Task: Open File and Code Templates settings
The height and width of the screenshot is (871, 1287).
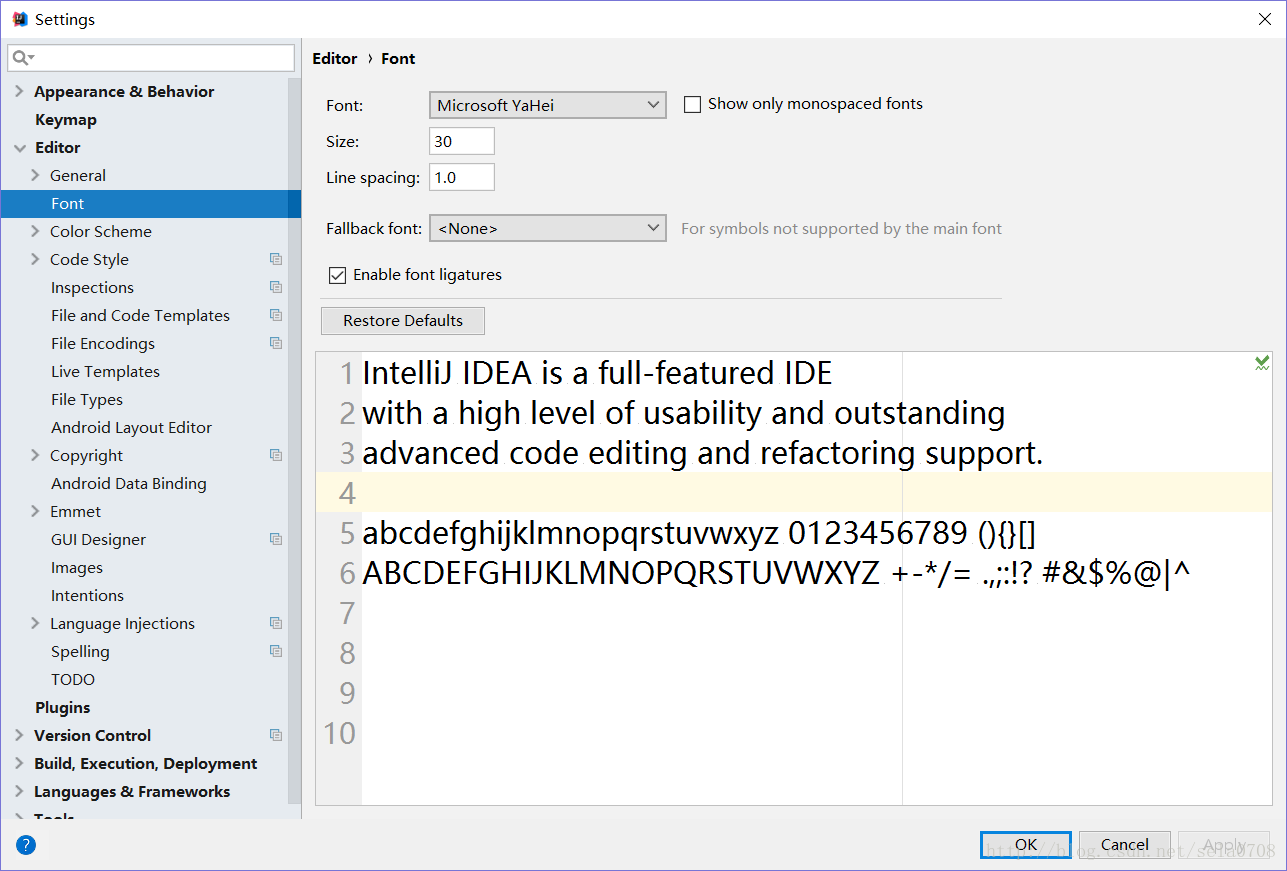Action: click(x=140, y=315)
